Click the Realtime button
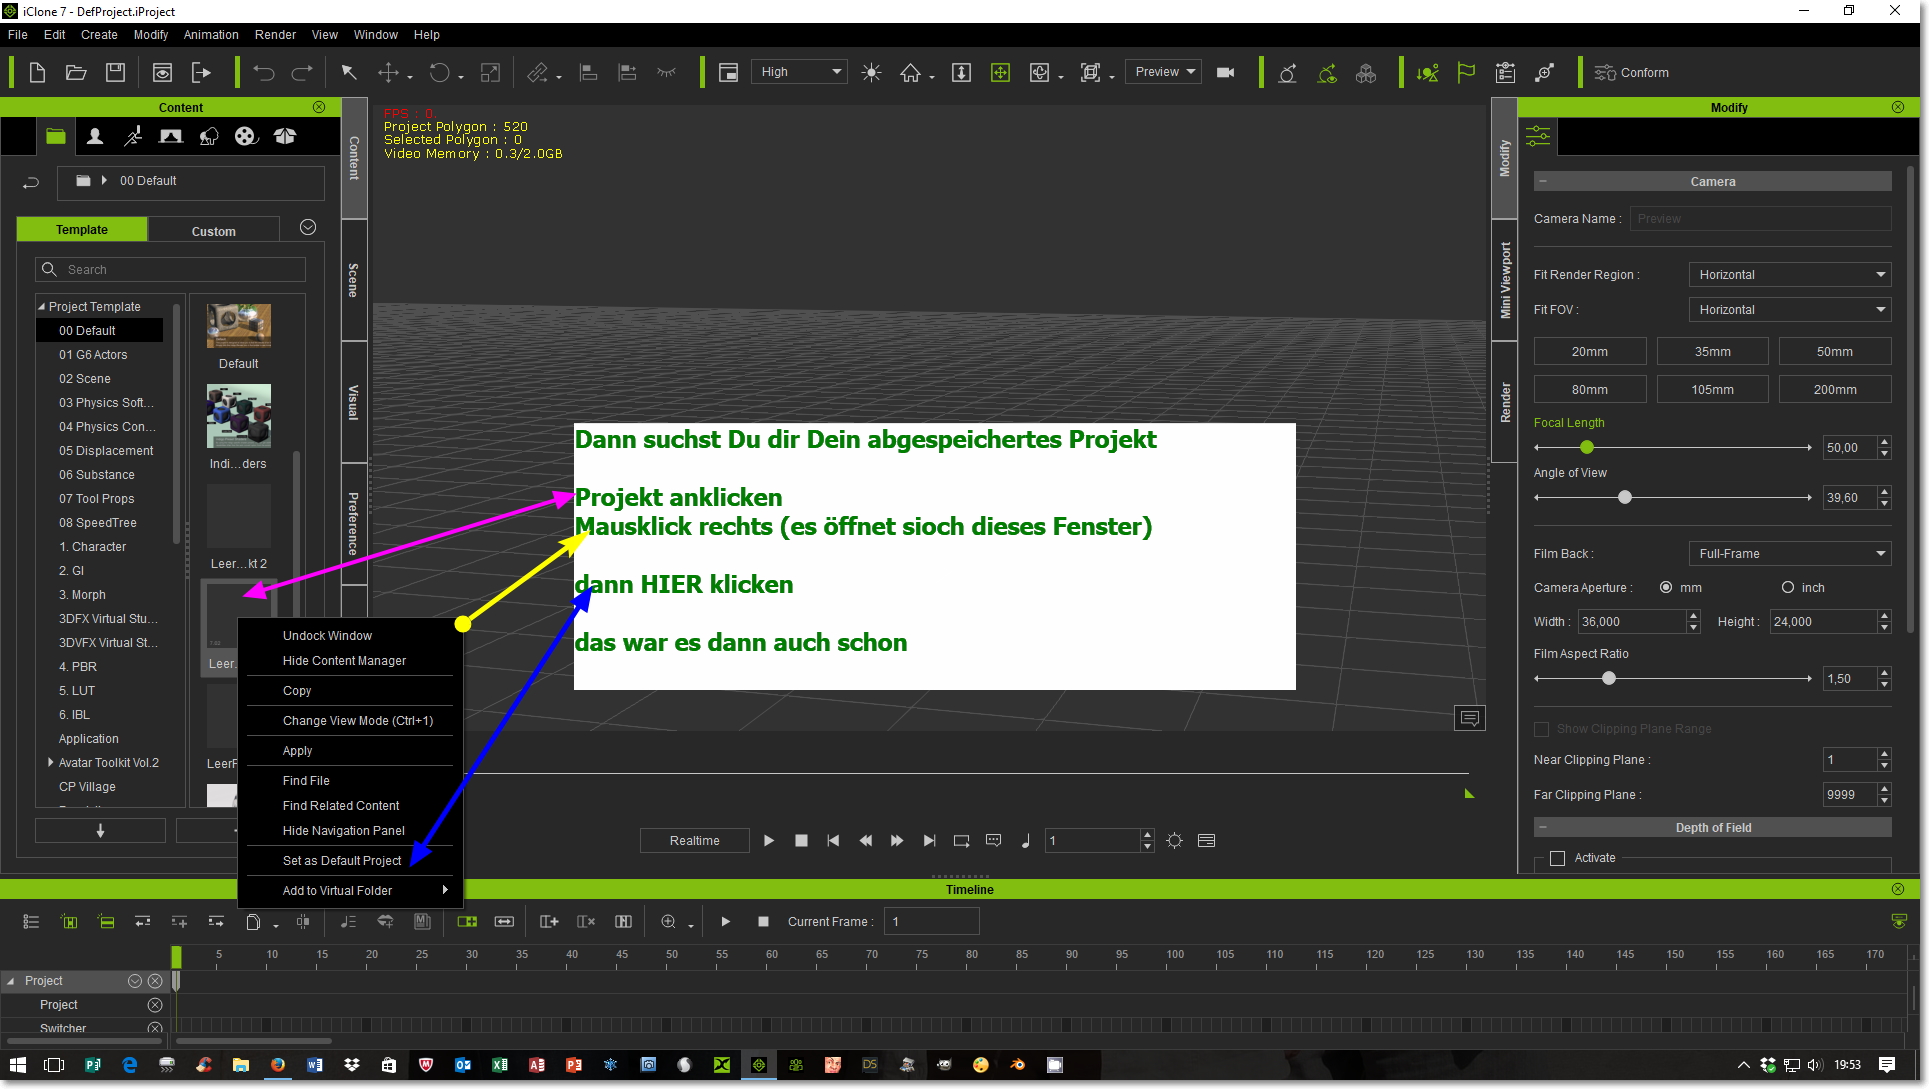The image size is (1929, 1089). pyautogui.click(x=694, y=841)
